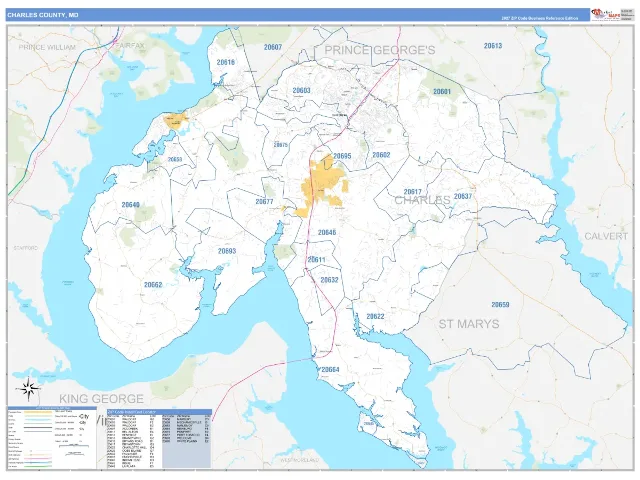This screenshot has width=640, height=480.
Task: Click the ST MARYS county label
Action: tap(469, 324)
